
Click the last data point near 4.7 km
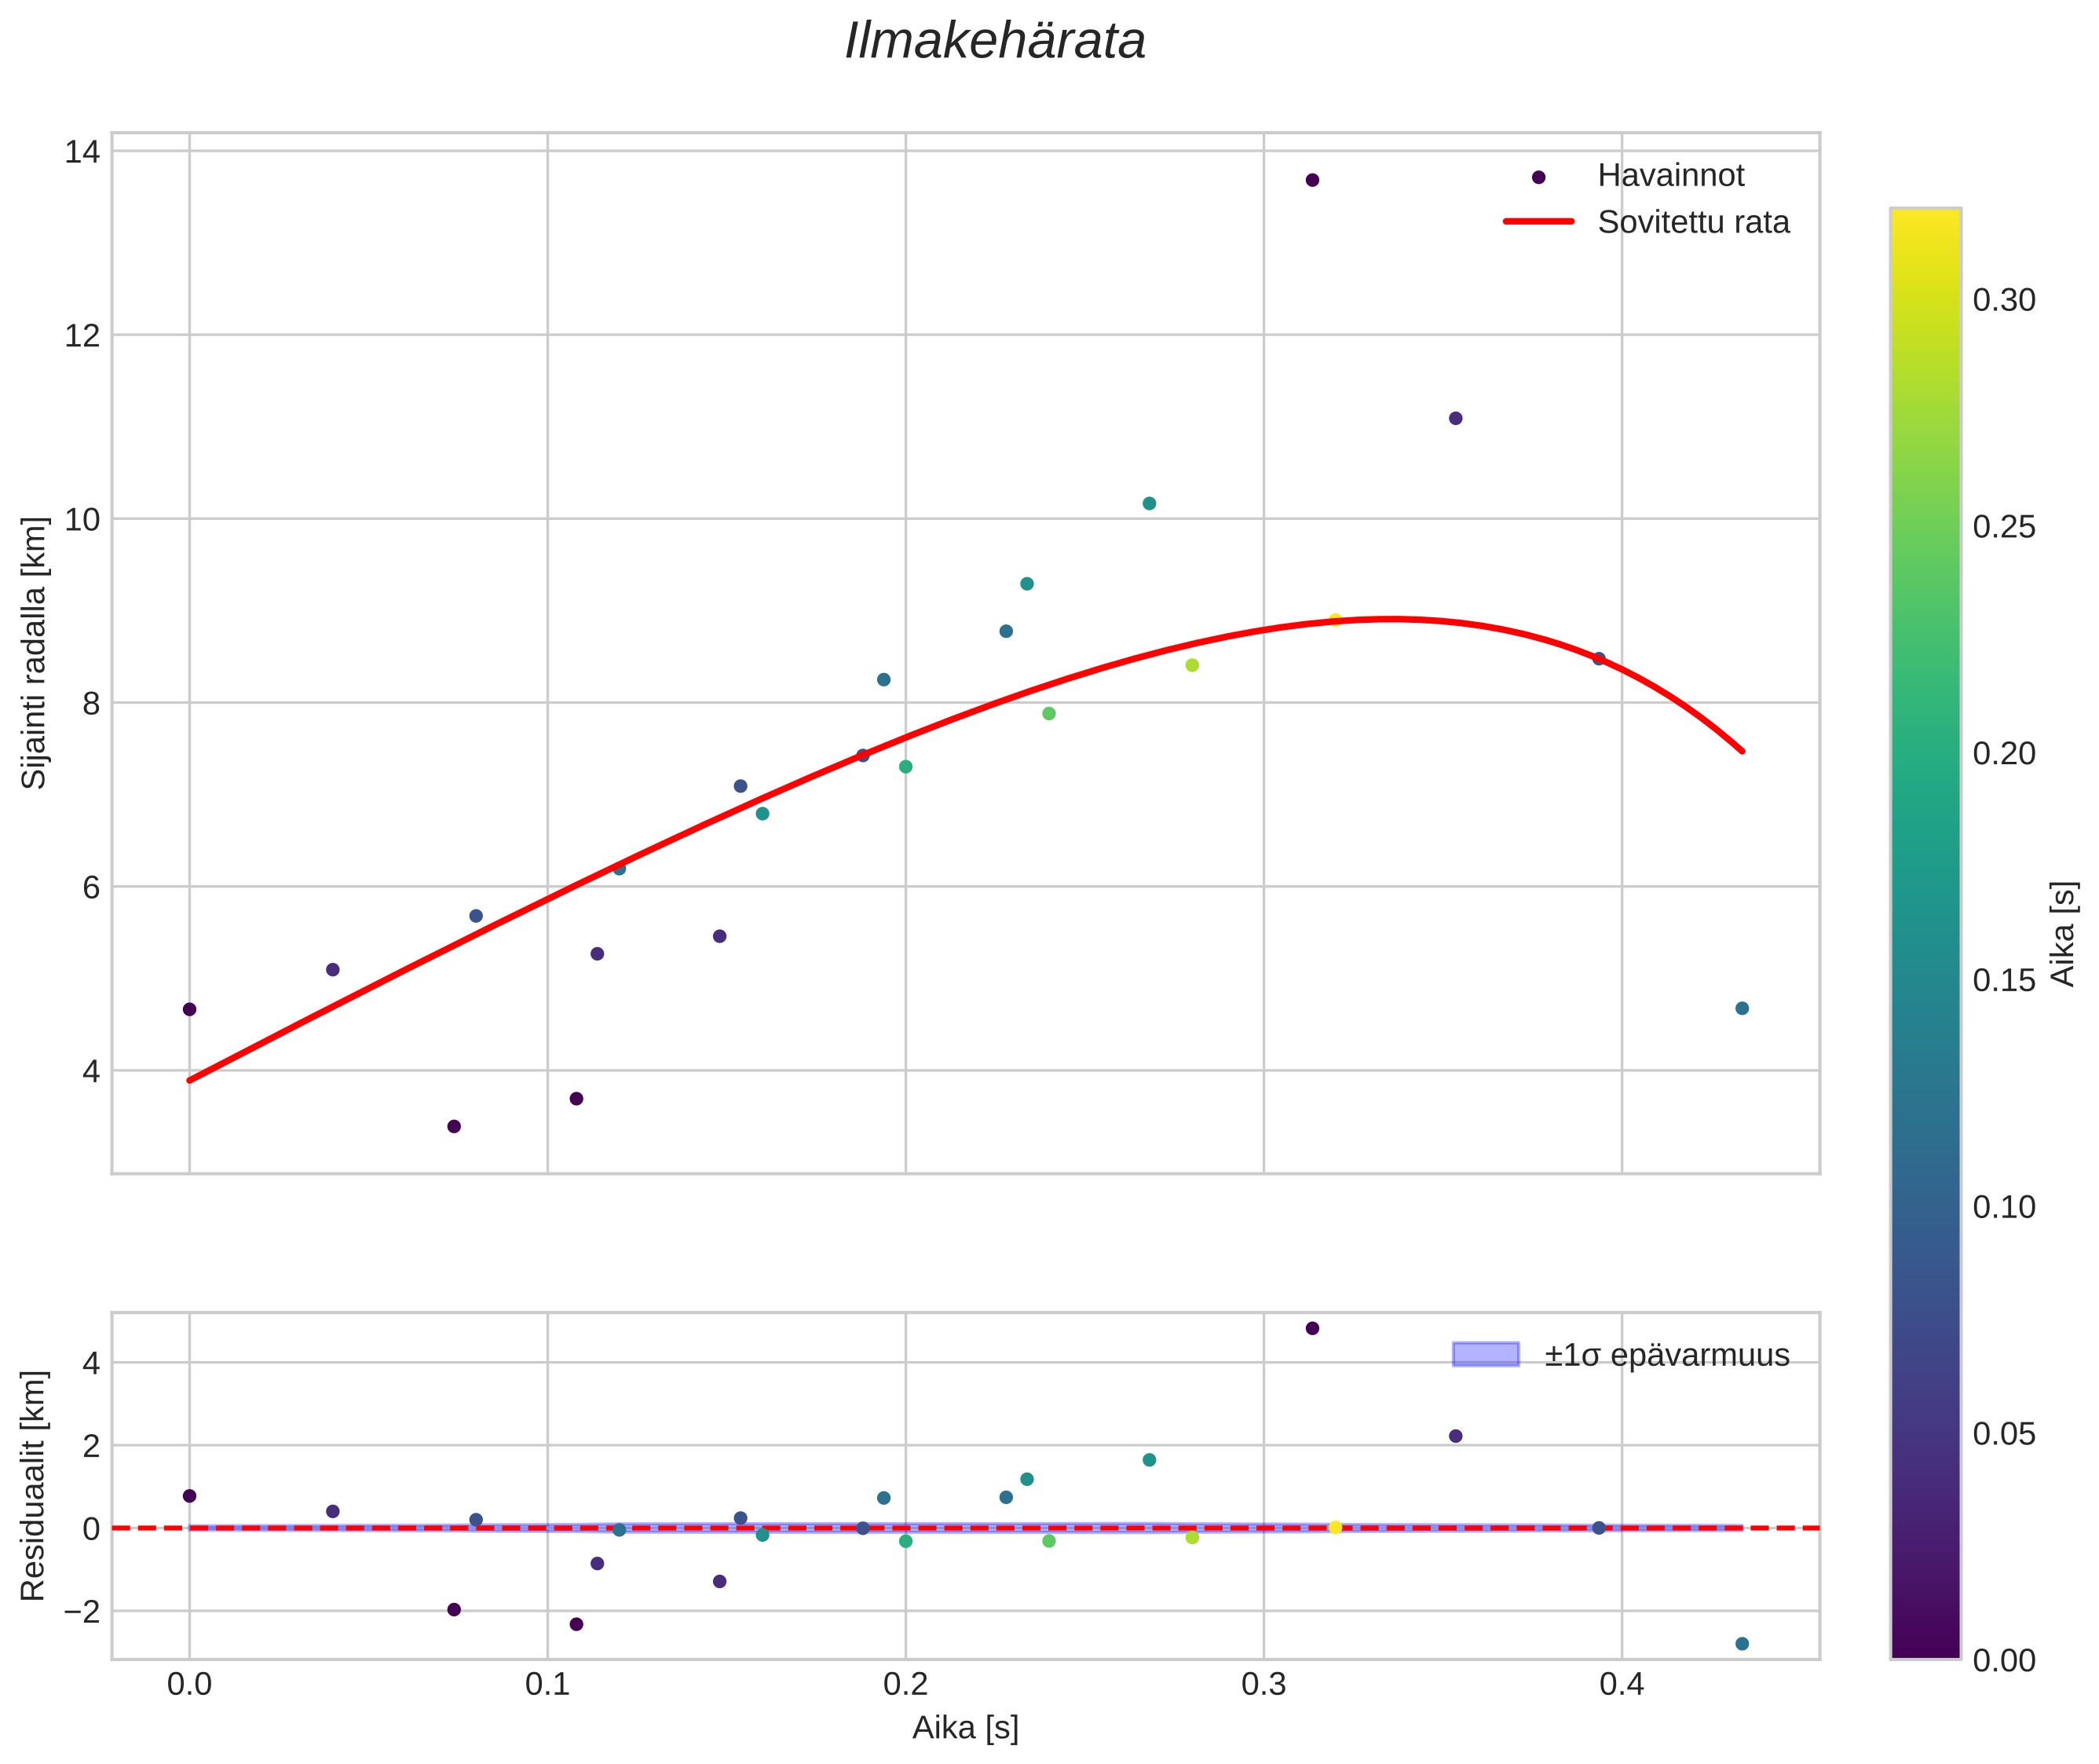(1741, 1008)
